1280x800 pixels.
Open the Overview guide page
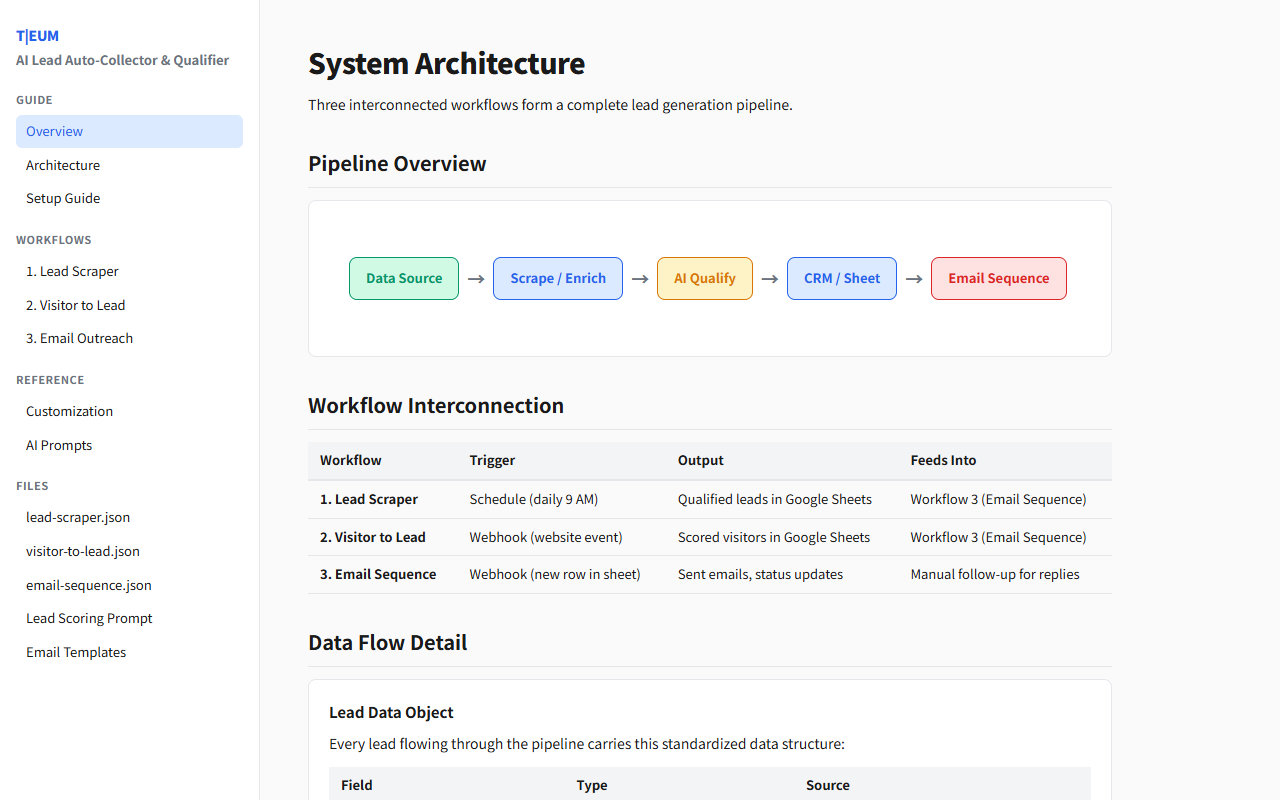click(x=55, y=131)
